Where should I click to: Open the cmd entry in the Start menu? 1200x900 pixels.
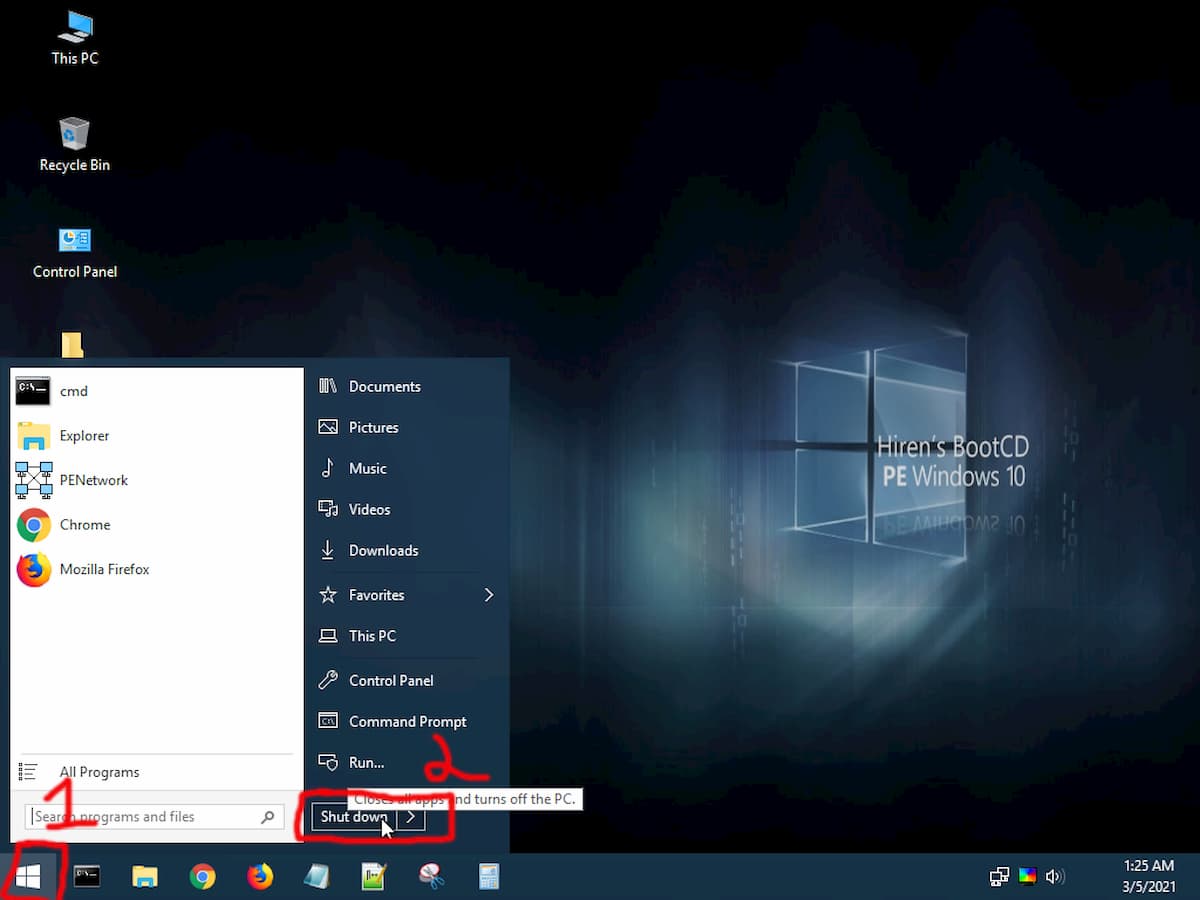click(156, 391)
